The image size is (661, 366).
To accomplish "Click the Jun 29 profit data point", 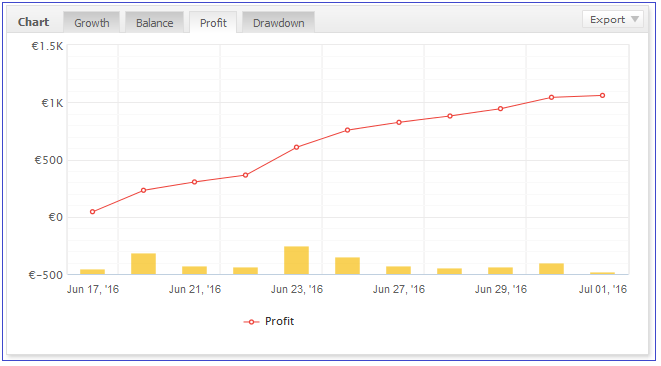I will pyautogui.click(x=500, y=109).
